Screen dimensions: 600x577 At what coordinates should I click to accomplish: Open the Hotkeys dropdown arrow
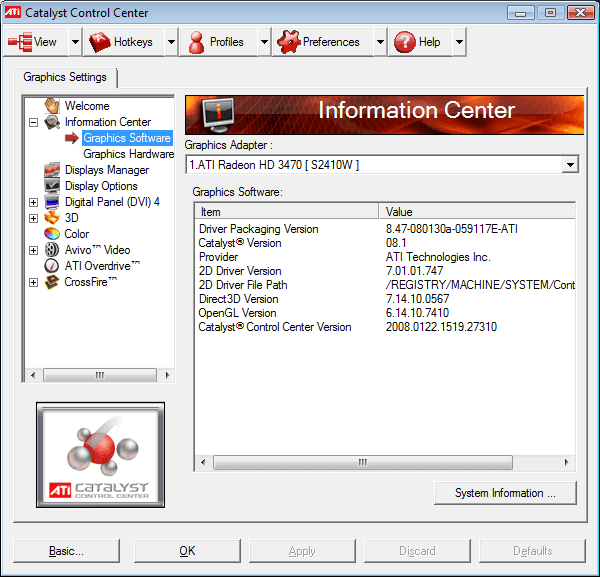tap(171, 42)
